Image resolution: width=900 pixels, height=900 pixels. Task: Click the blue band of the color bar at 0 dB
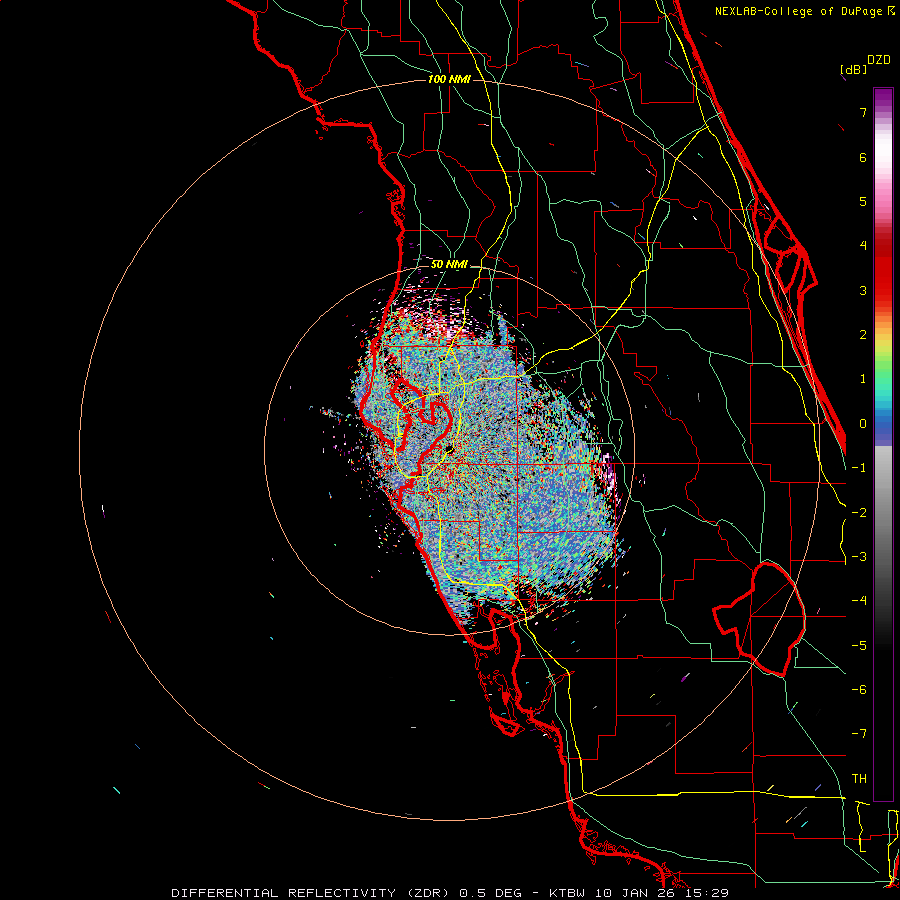coord(883,424)
